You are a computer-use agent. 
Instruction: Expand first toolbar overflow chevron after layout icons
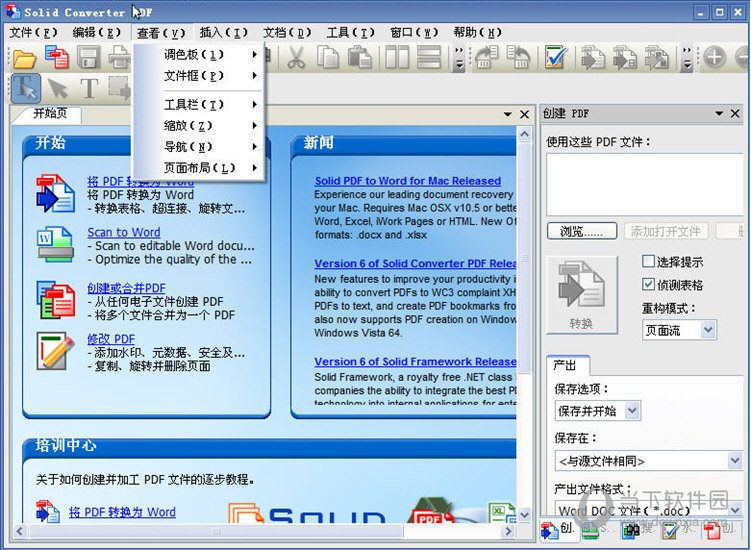459,57
